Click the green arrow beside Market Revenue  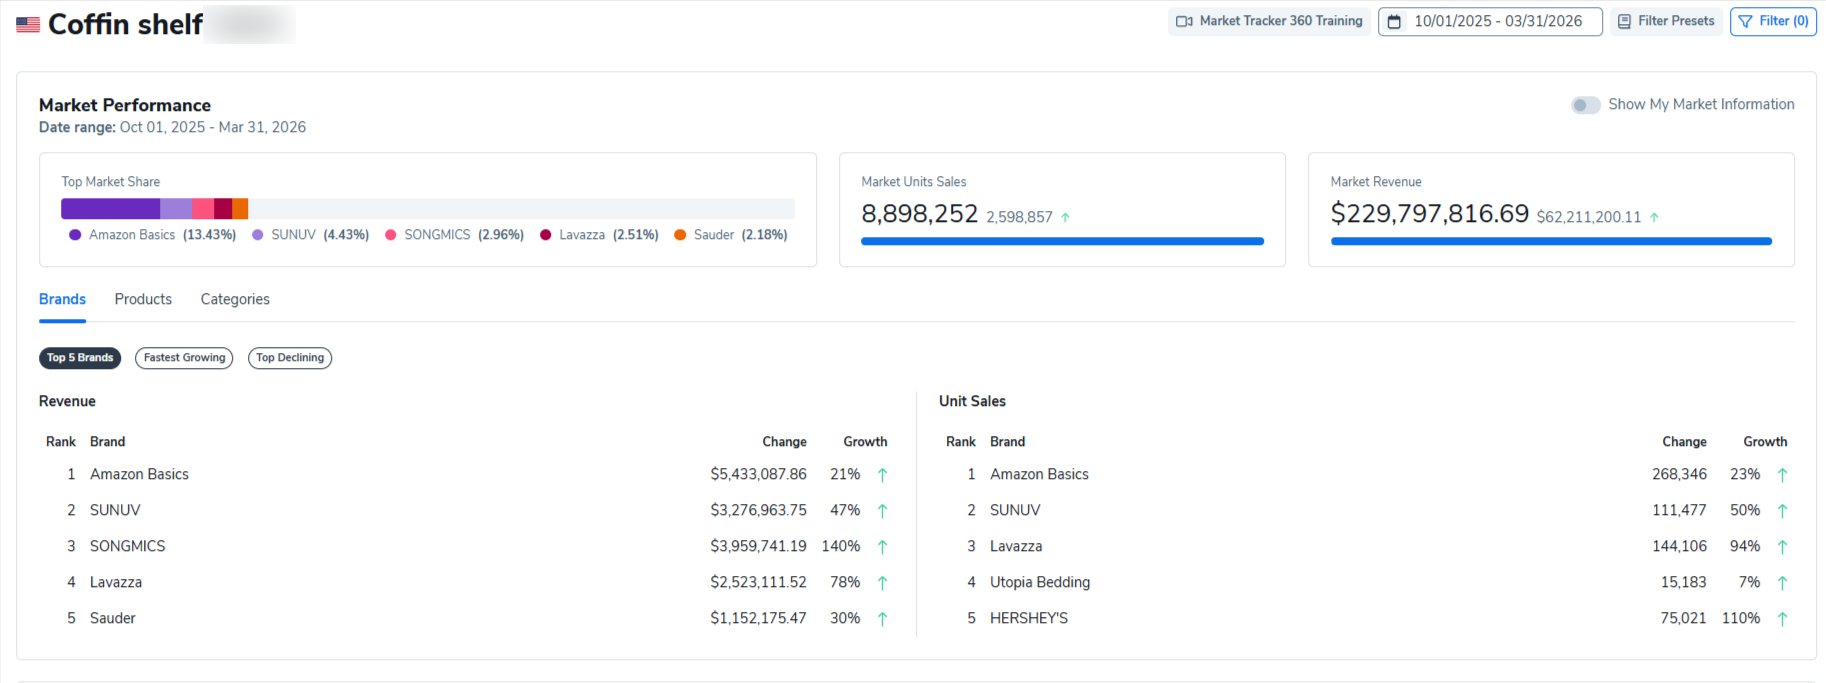pyautogui.click(x=1654, y=217)
